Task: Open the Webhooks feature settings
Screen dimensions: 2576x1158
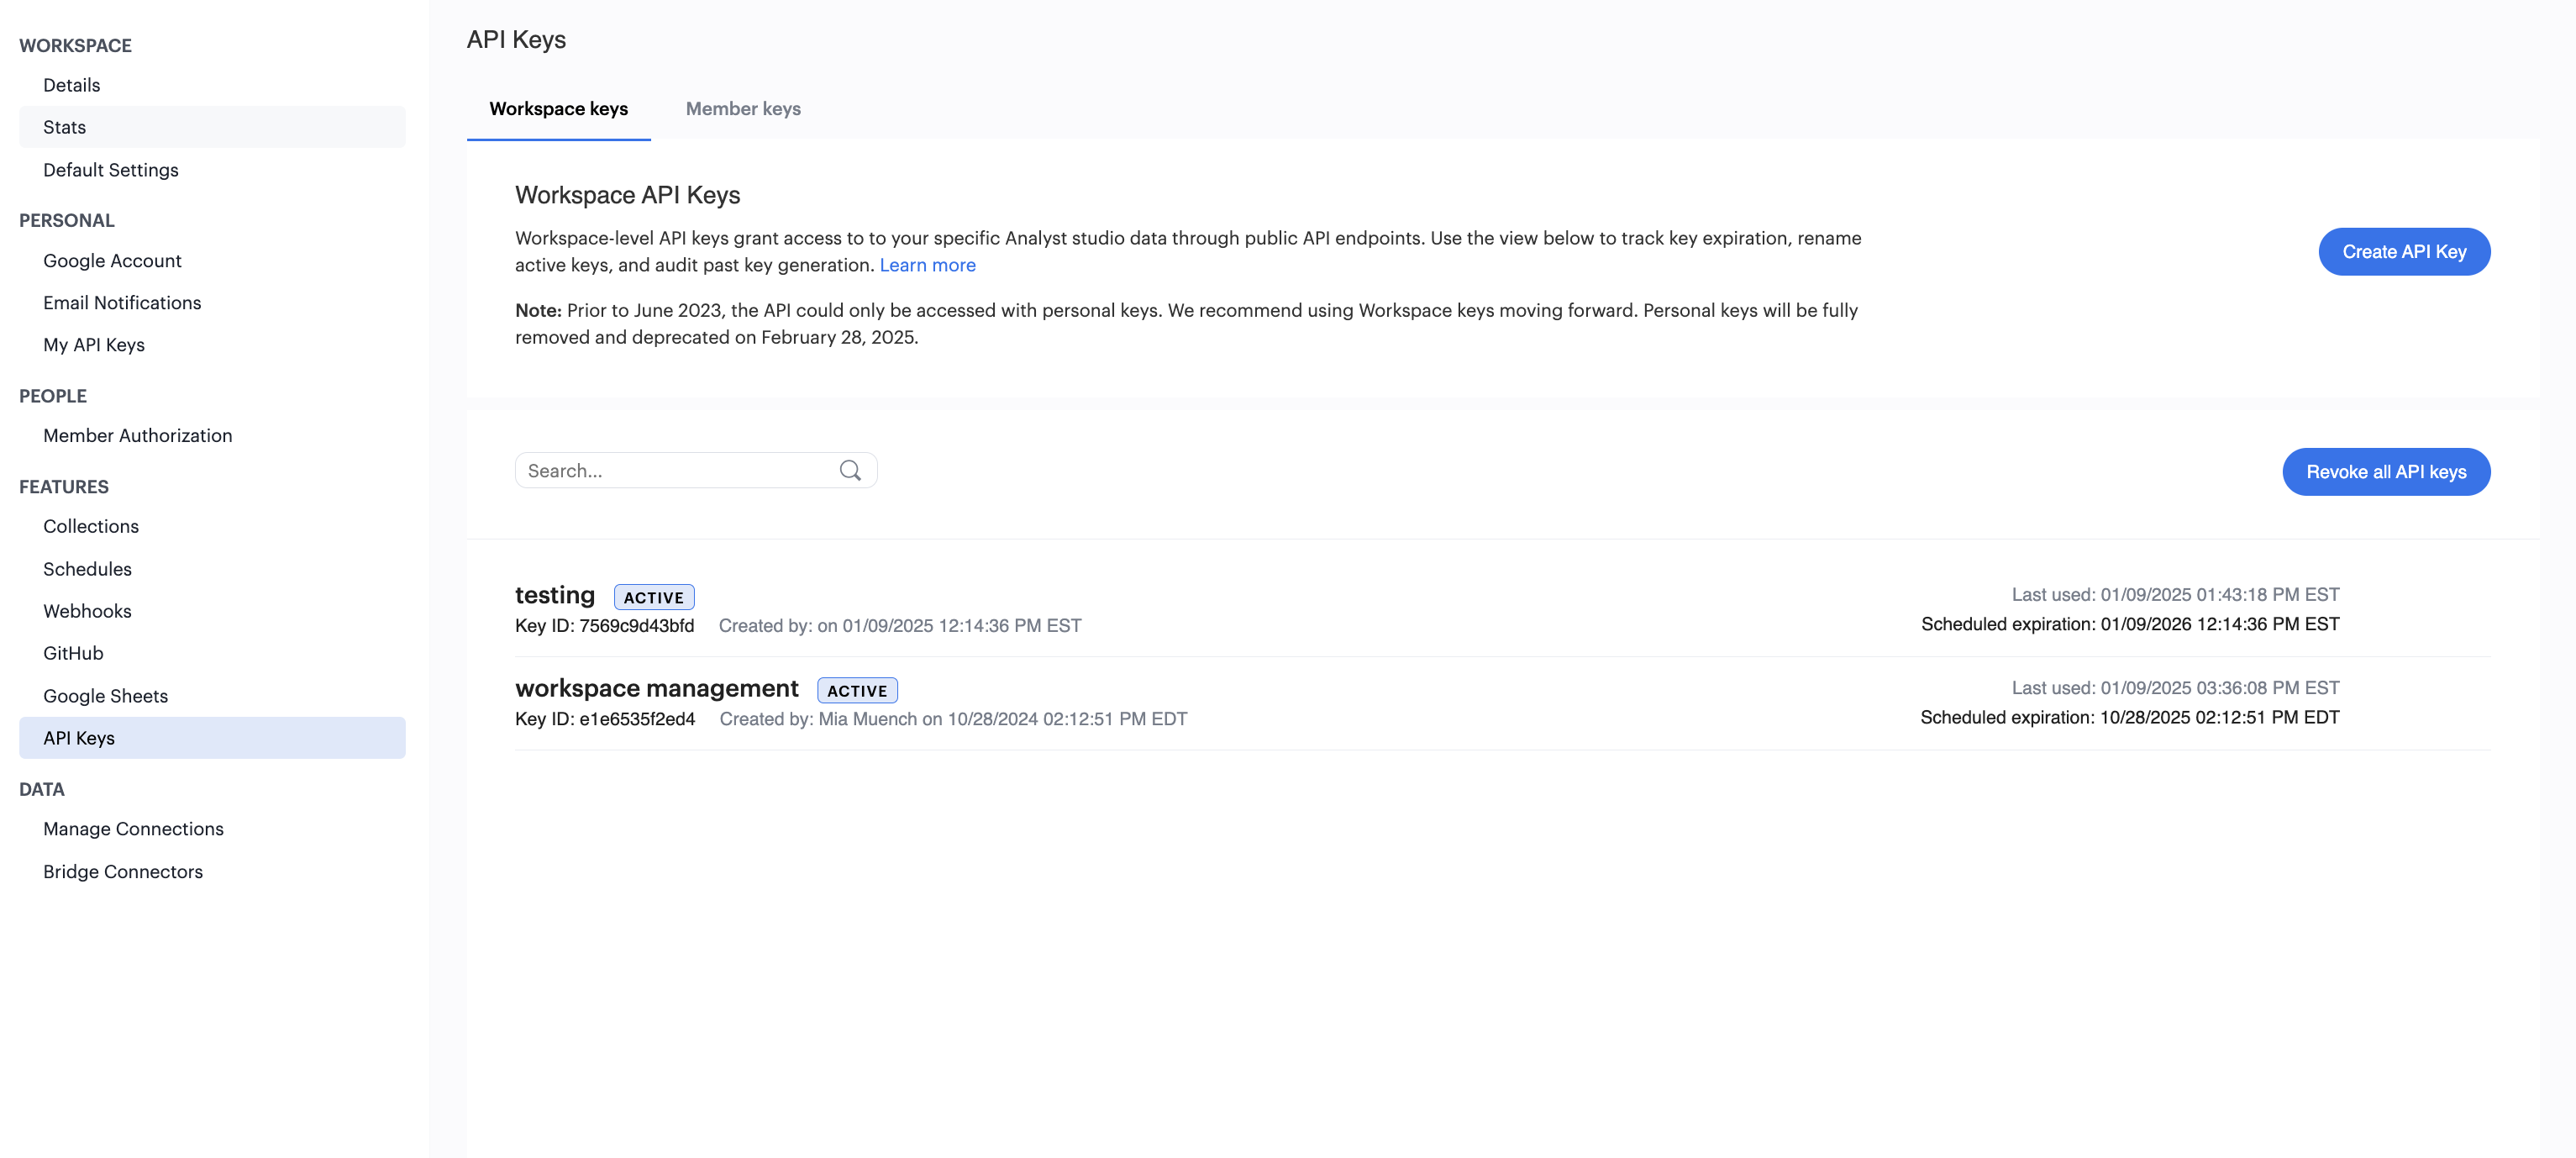Action: (x=87, y=610)
